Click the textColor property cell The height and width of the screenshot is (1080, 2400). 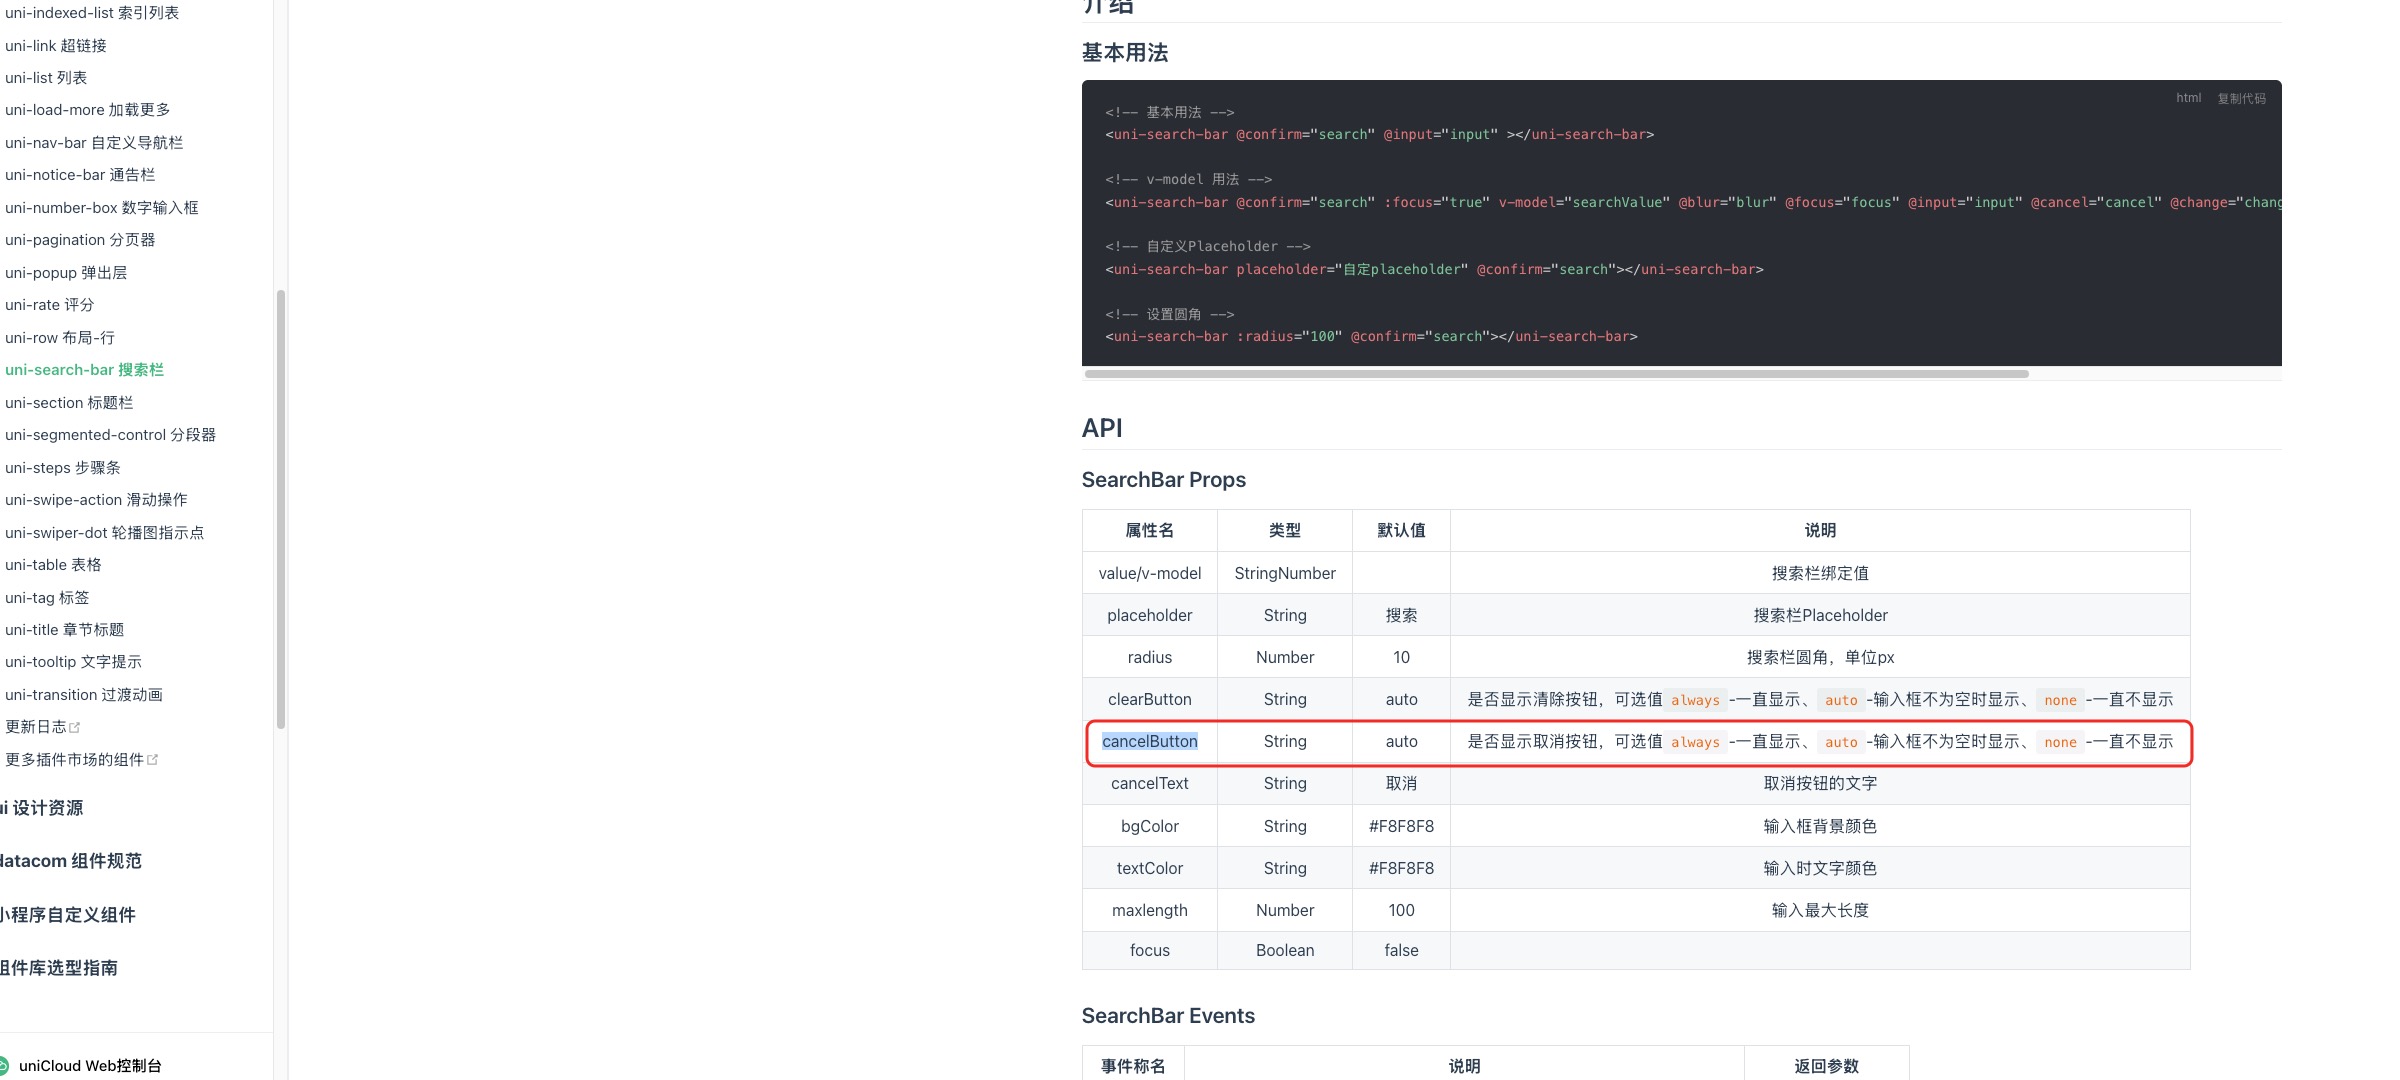click(1150, 869)
